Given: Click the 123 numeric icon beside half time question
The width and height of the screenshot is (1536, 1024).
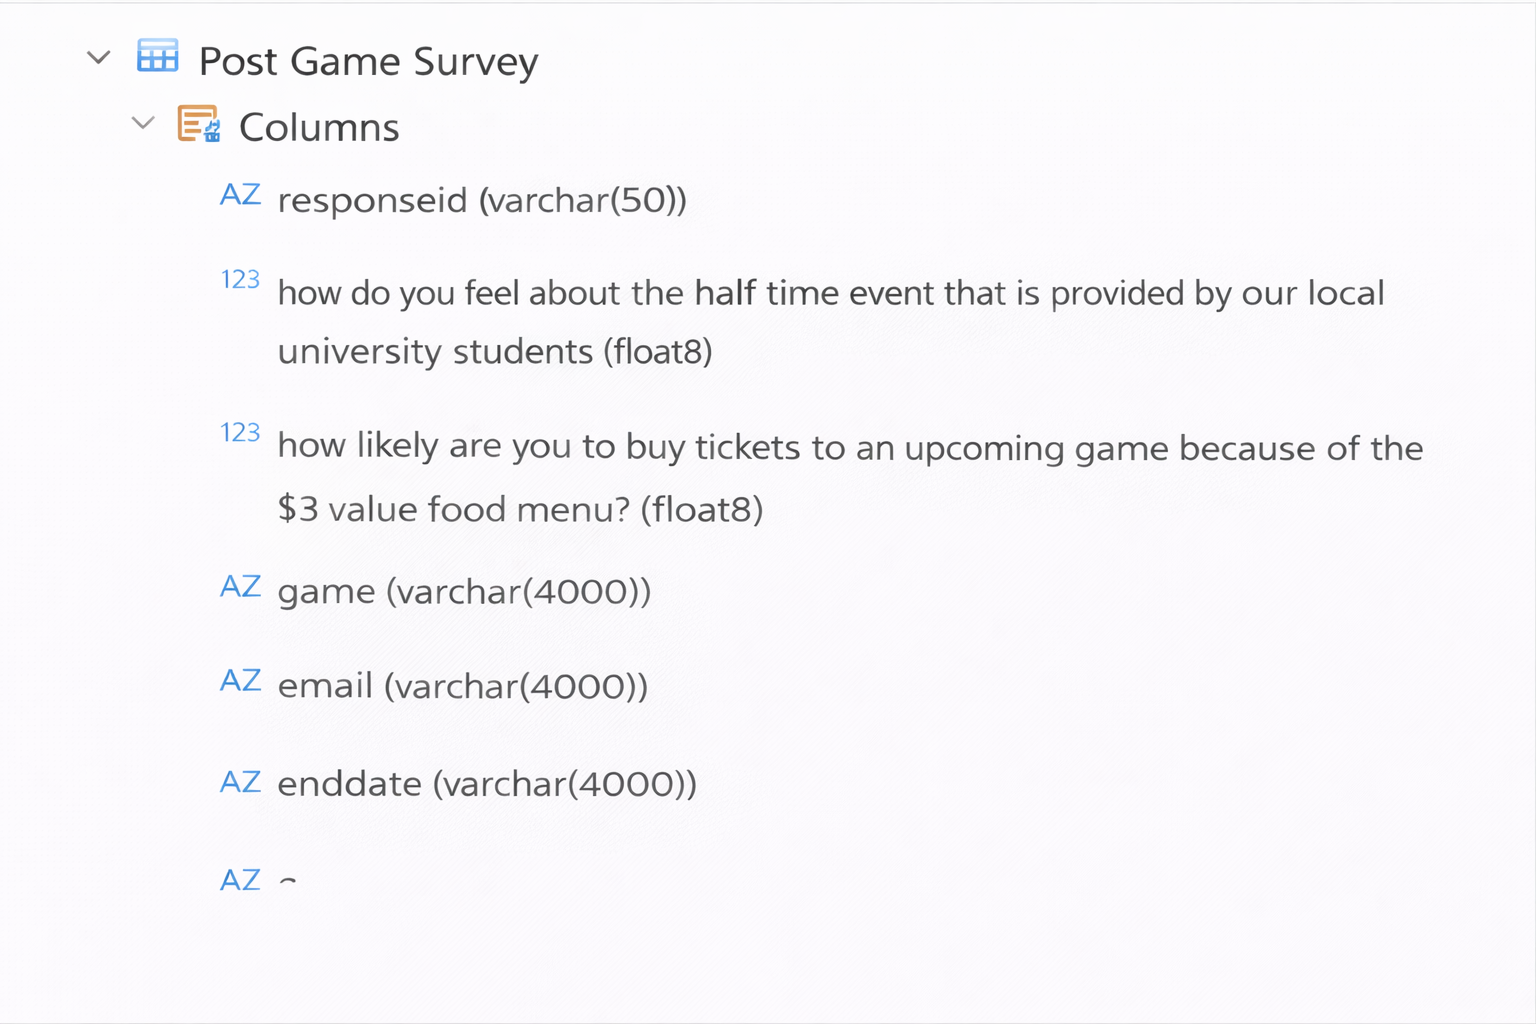Looking at the screenshot, I should click(240, 280).
